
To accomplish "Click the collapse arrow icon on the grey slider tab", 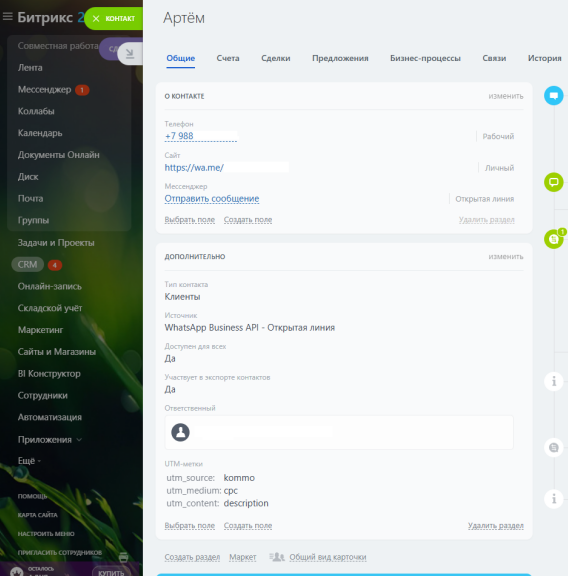I will [x=130, y=54].
